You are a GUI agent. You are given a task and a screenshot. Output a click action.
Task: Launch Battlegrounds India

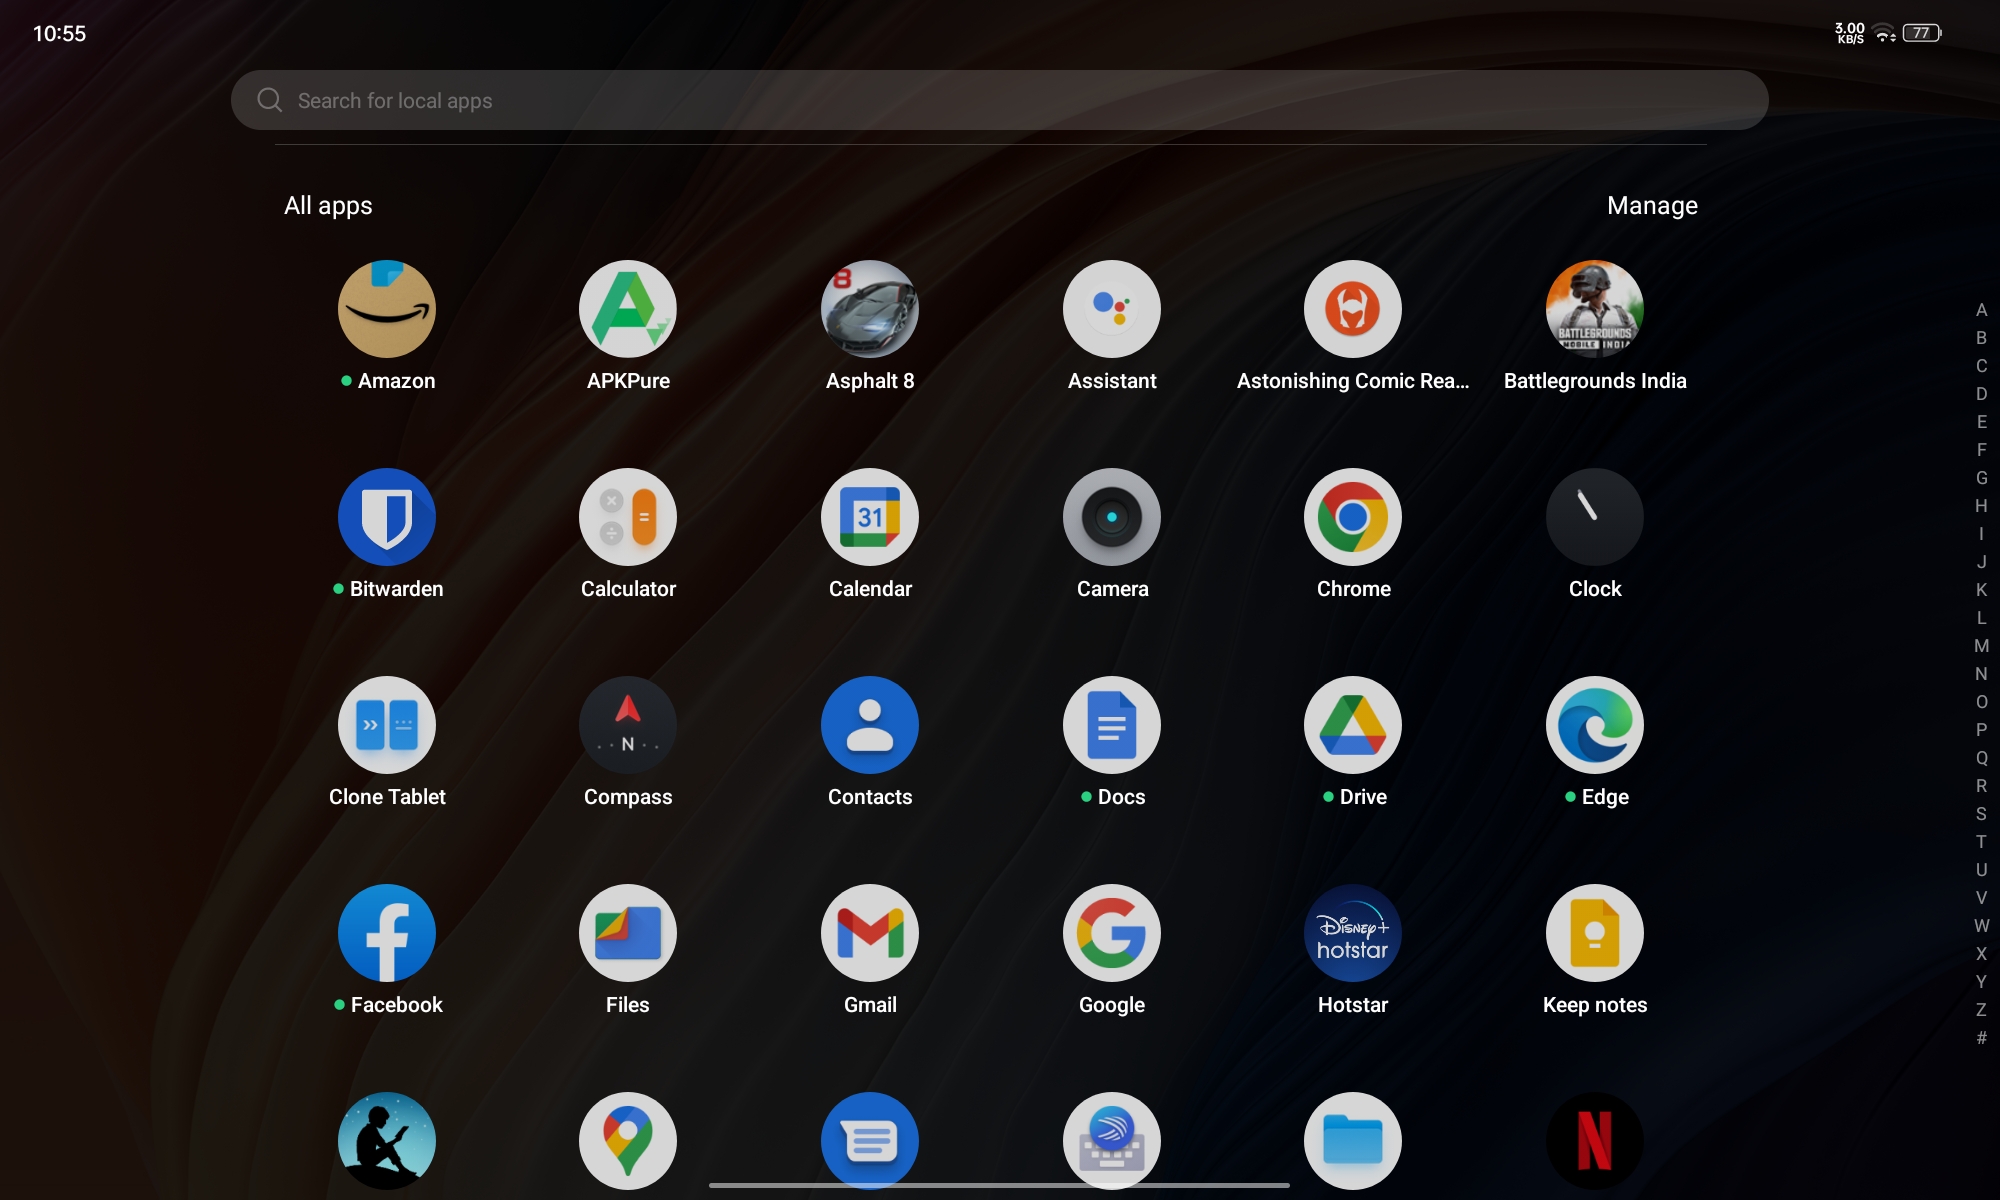(1595, 309)
